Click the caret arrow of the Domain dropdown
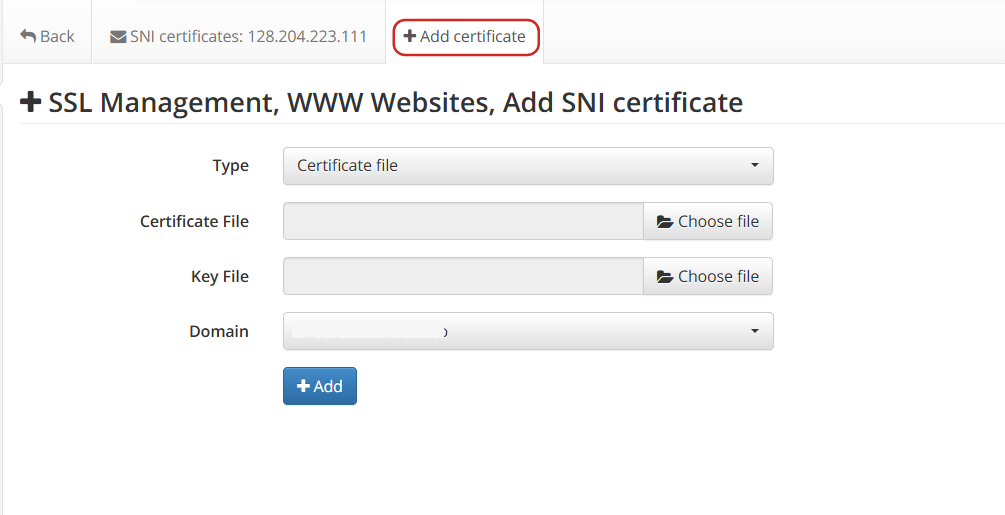This screenshot has height=515, width=1005. pos(755,331)
